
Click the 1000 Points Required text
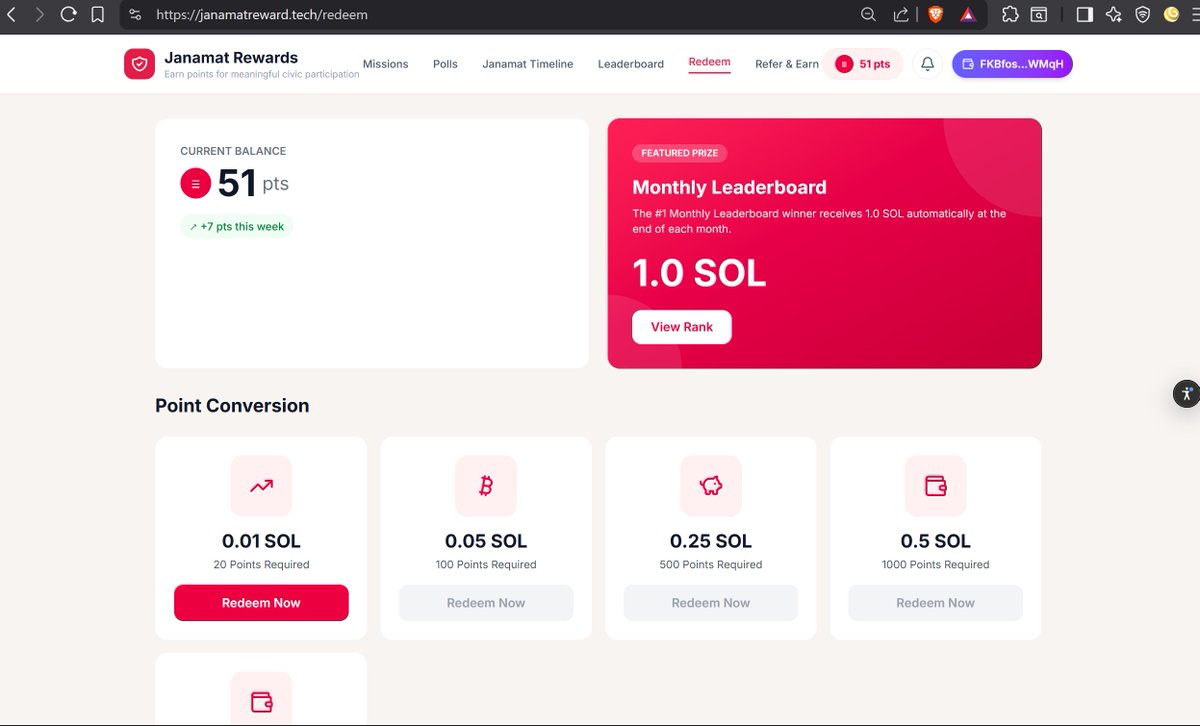[x=936, y=565]
